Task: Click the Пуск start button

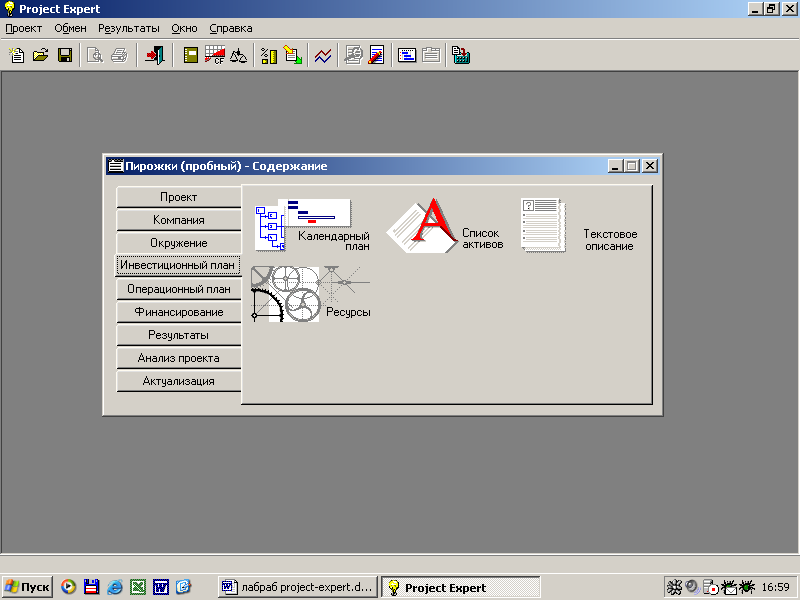Action: pyautogui.click(x=28, y=587)
